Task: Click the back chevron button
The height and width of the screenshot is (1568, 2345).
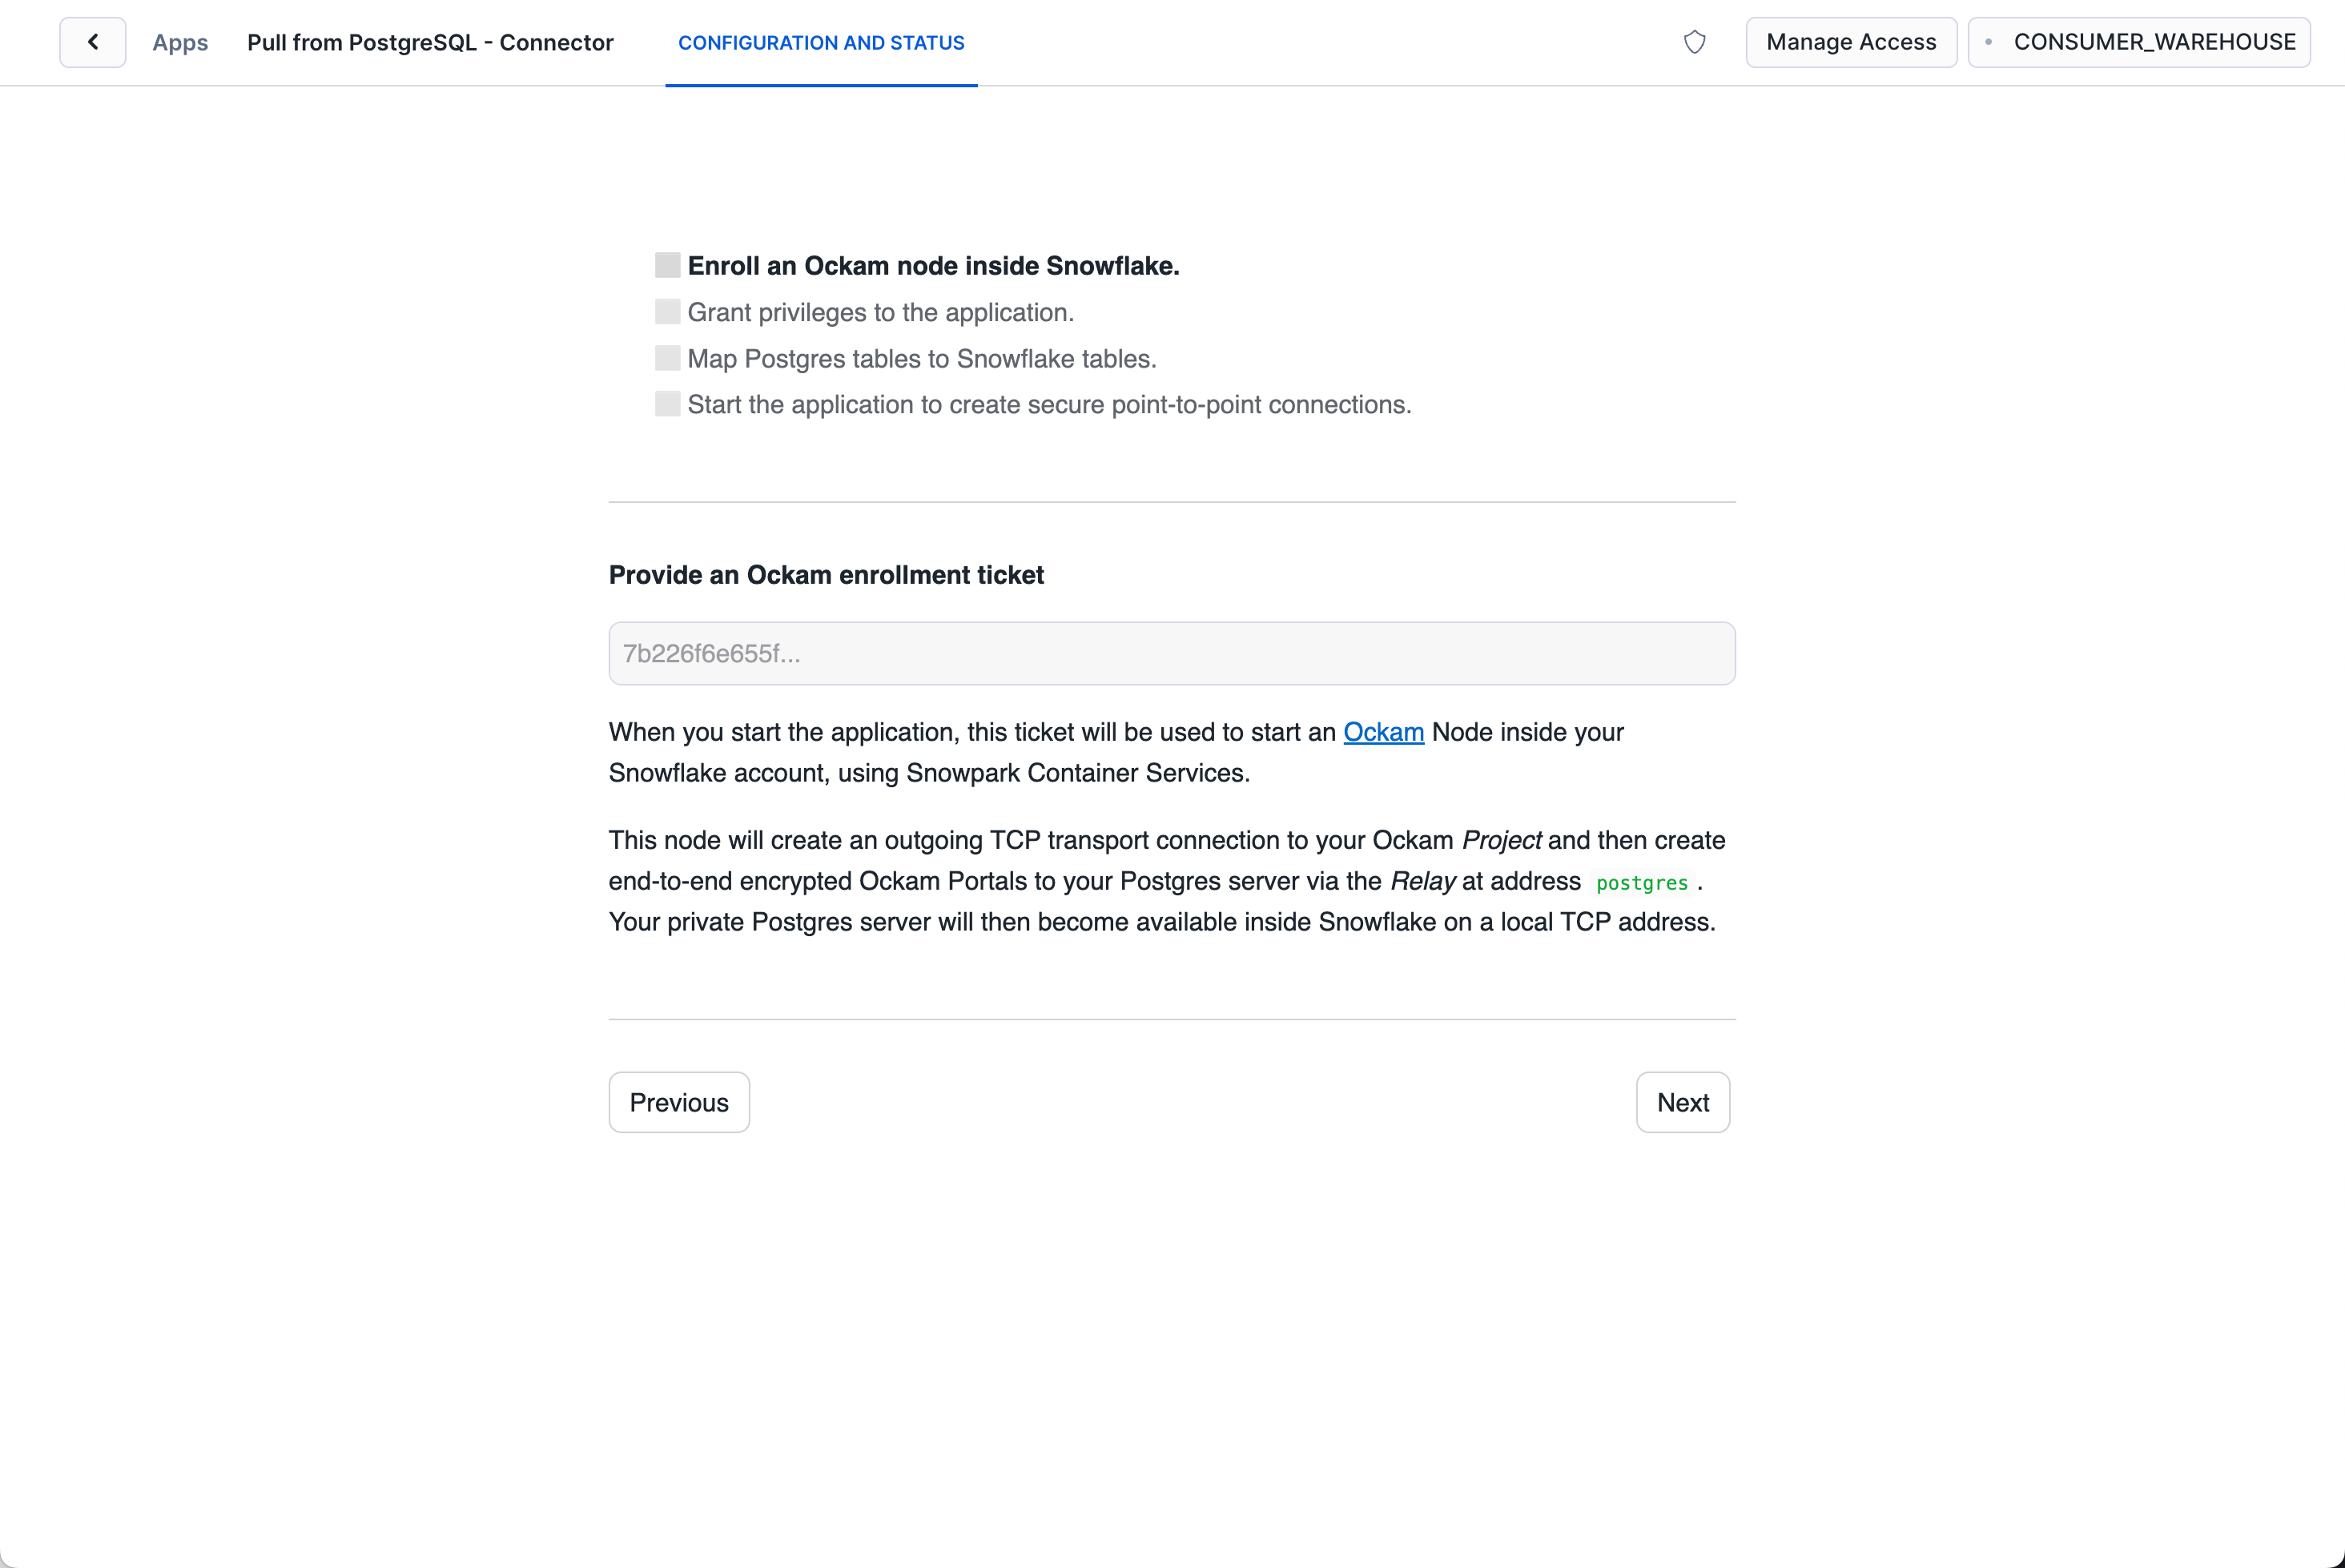Action: [93, 42]
